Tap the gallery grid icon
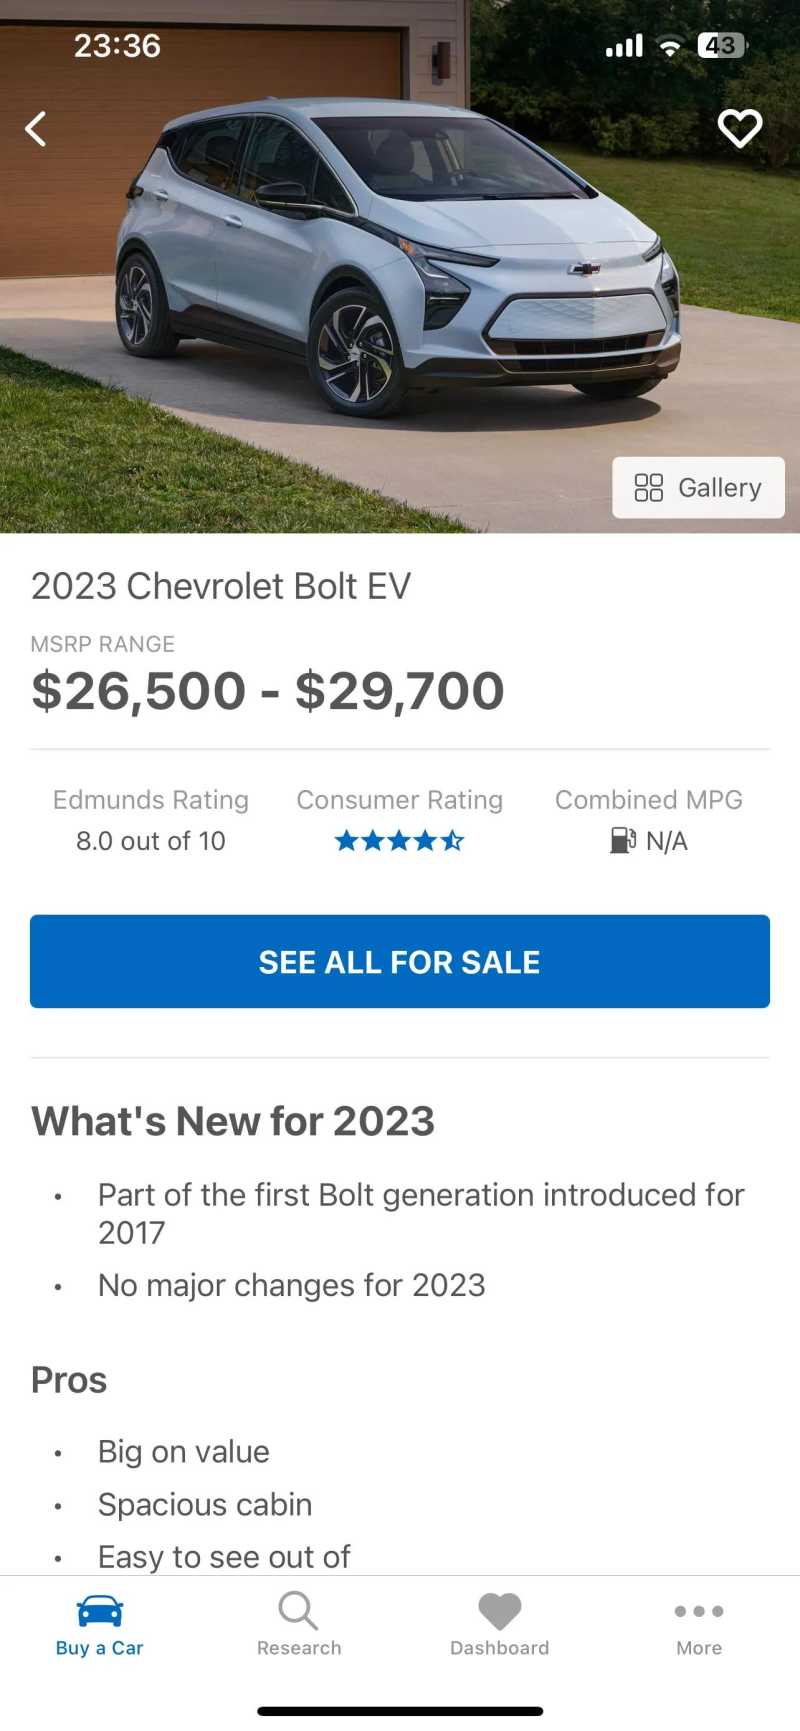The width and height of the screenshot is (800, 1731). (649, 488)
